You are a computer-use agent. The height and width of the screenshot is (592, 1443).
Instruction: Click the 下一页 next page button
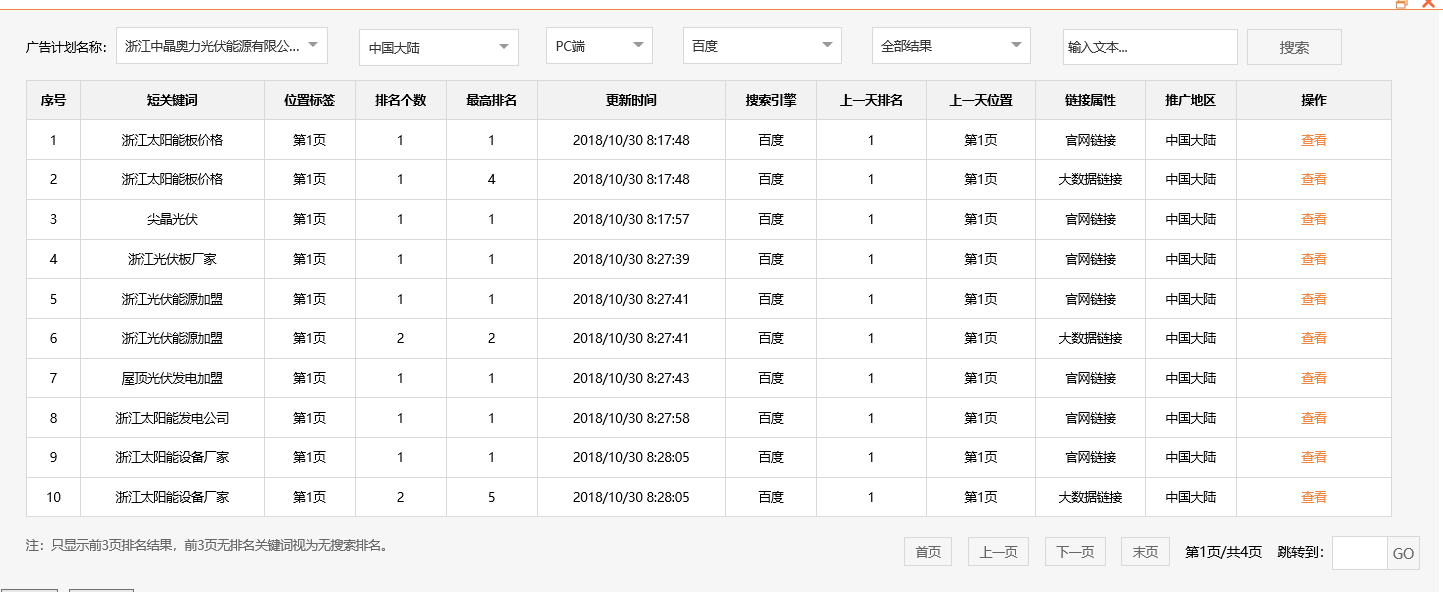click(x=1074, y=551)
